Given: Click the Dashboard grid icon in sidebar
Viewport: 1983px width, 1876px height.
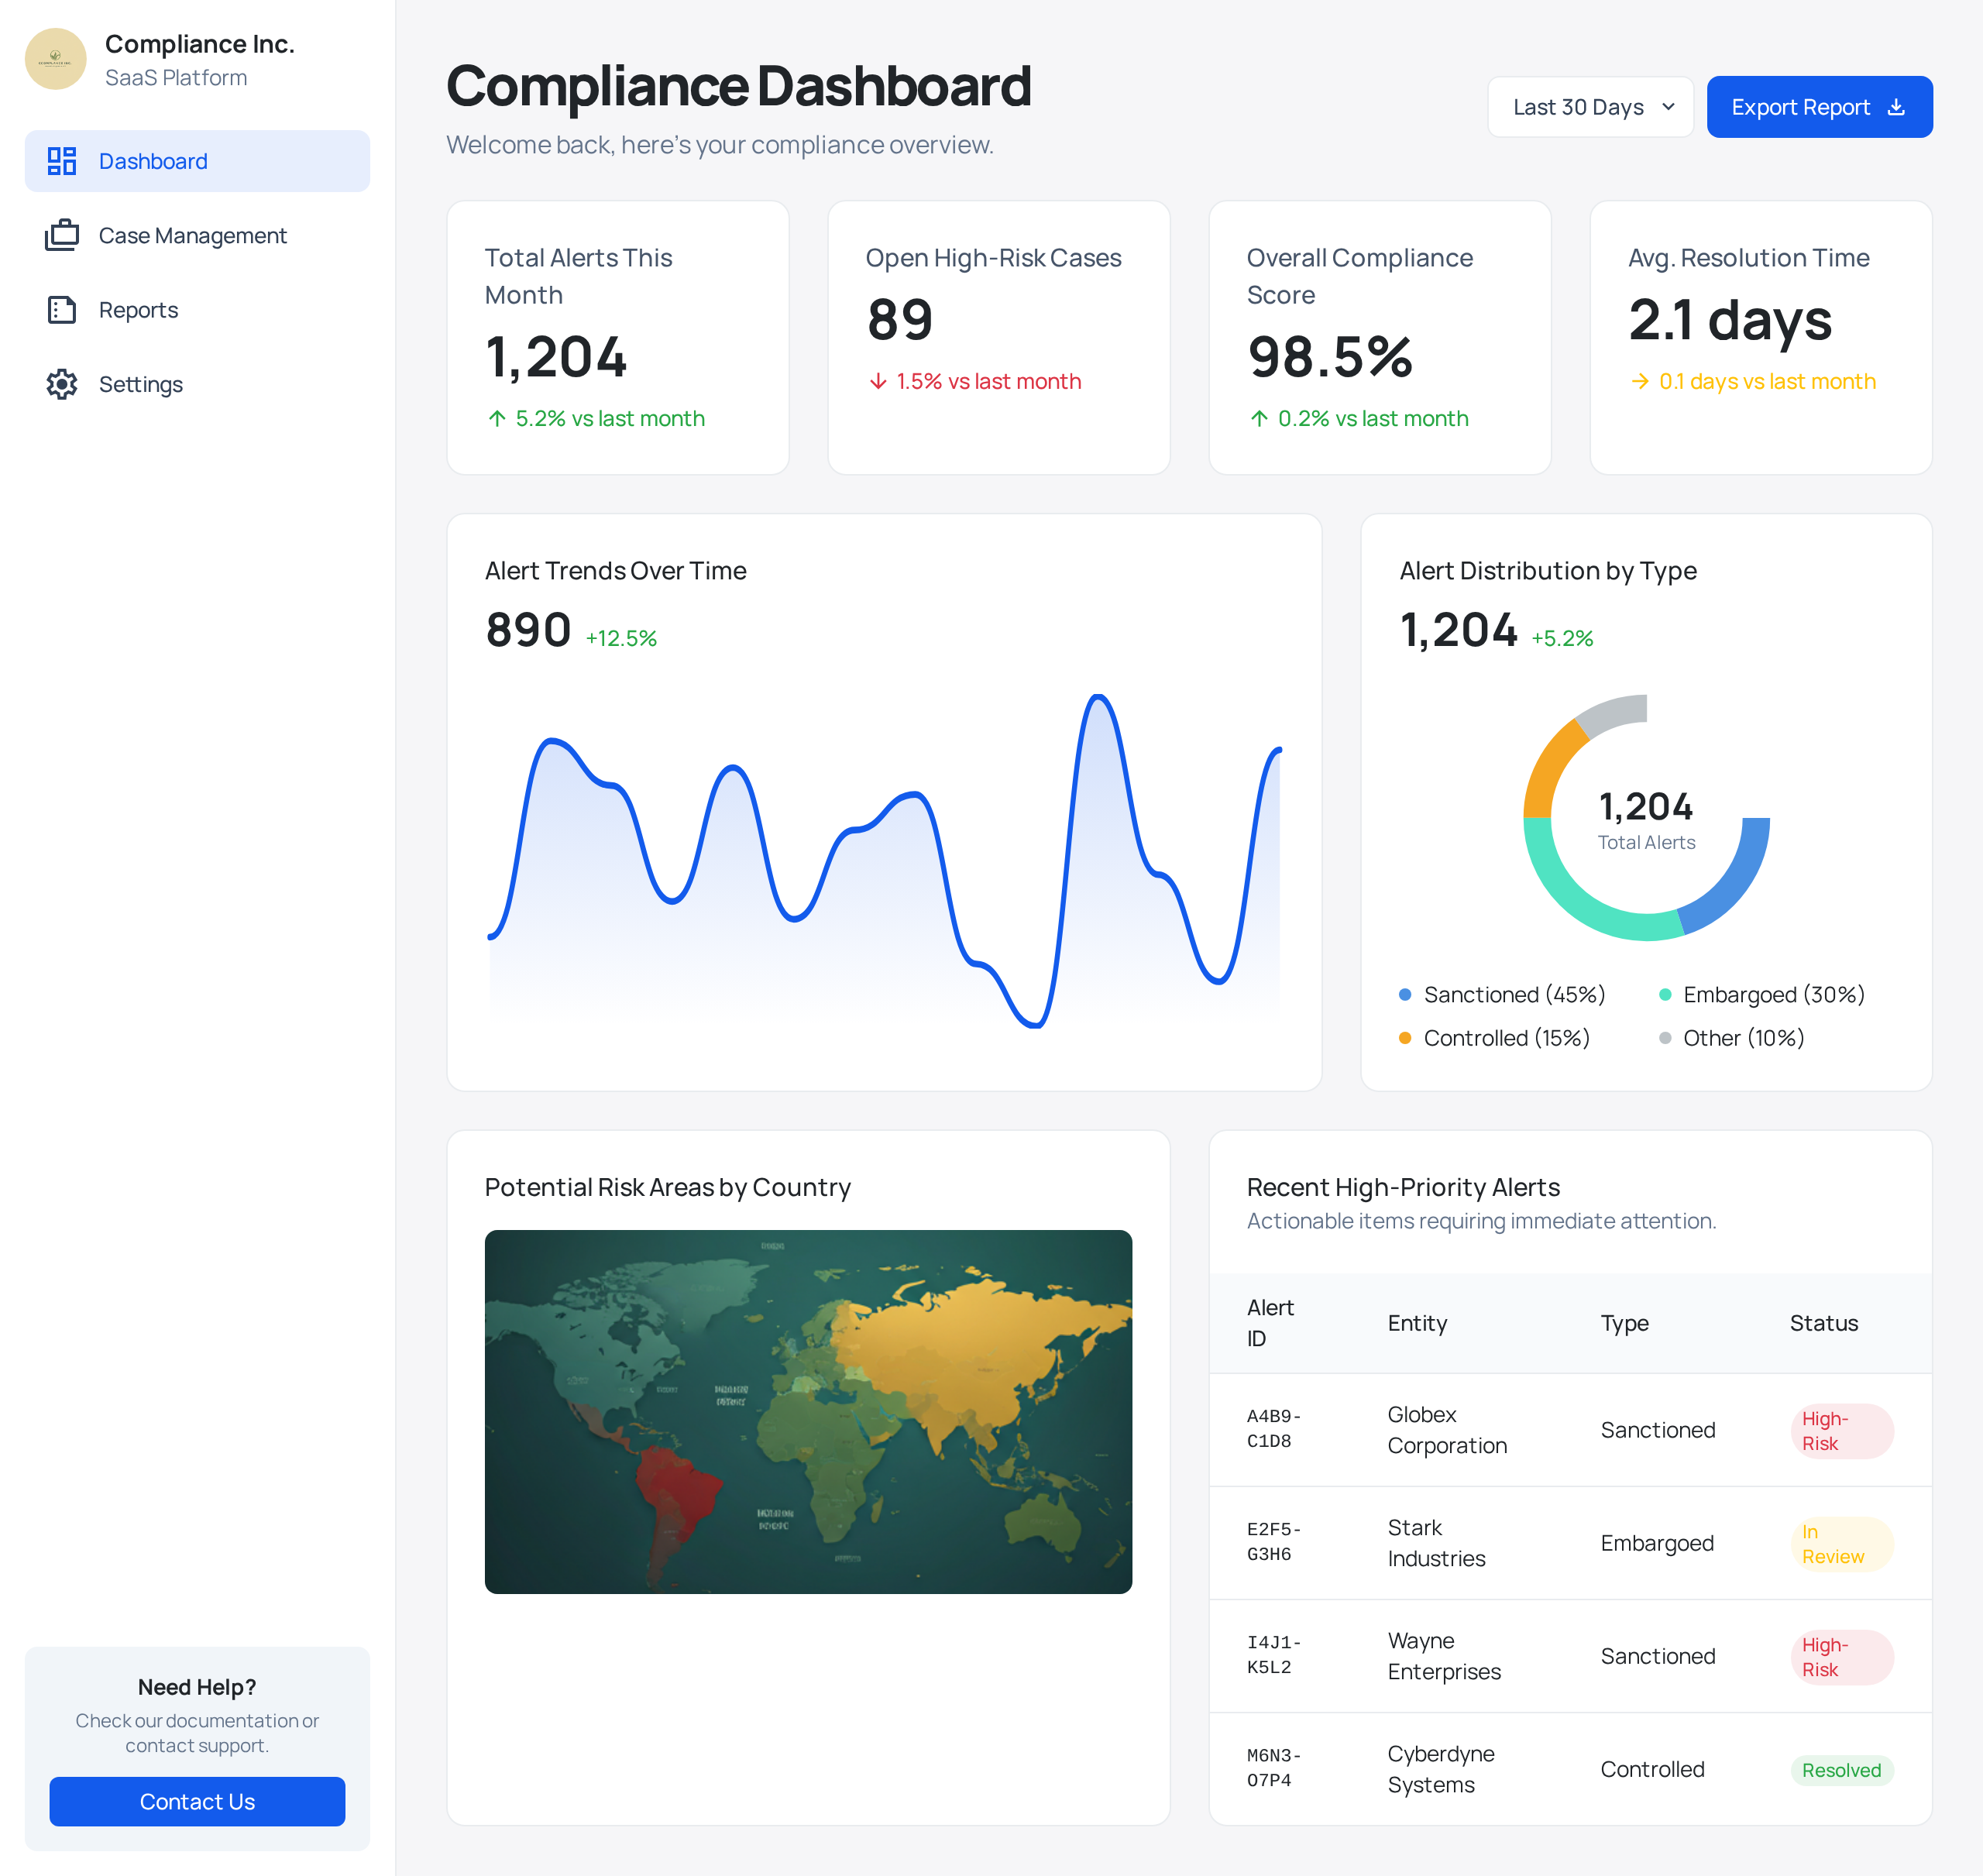Looking at the screenshot, I should 62,161.
